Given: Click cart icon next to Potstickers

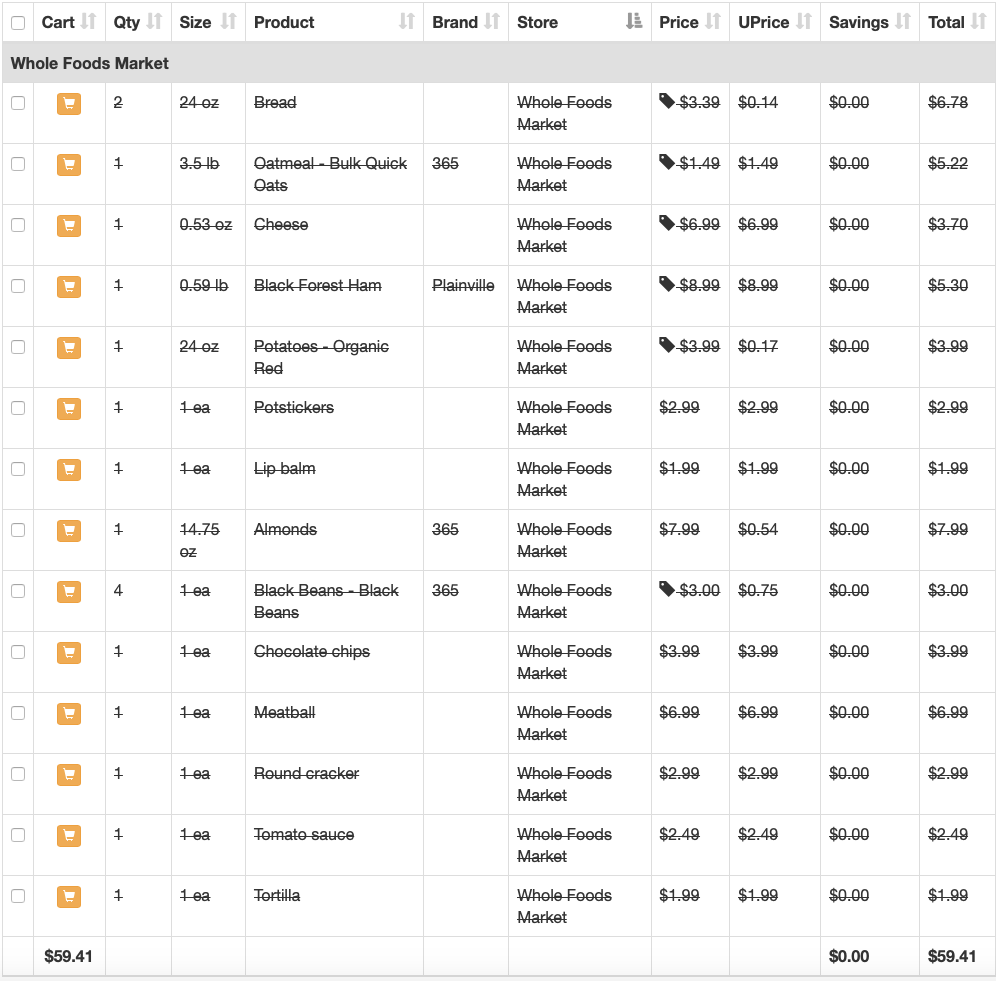Looking at the screenshot, I should coord(69,409).
